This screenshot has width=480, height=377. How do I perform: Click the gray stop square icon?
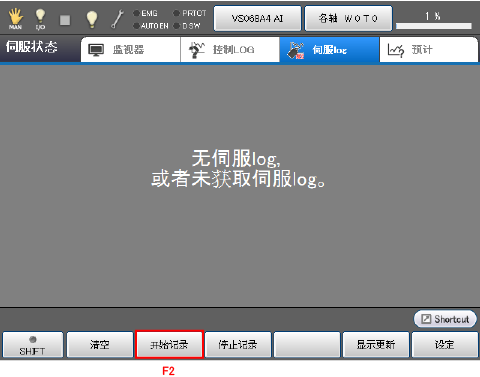pyautogui.click(x=65, y=20)
